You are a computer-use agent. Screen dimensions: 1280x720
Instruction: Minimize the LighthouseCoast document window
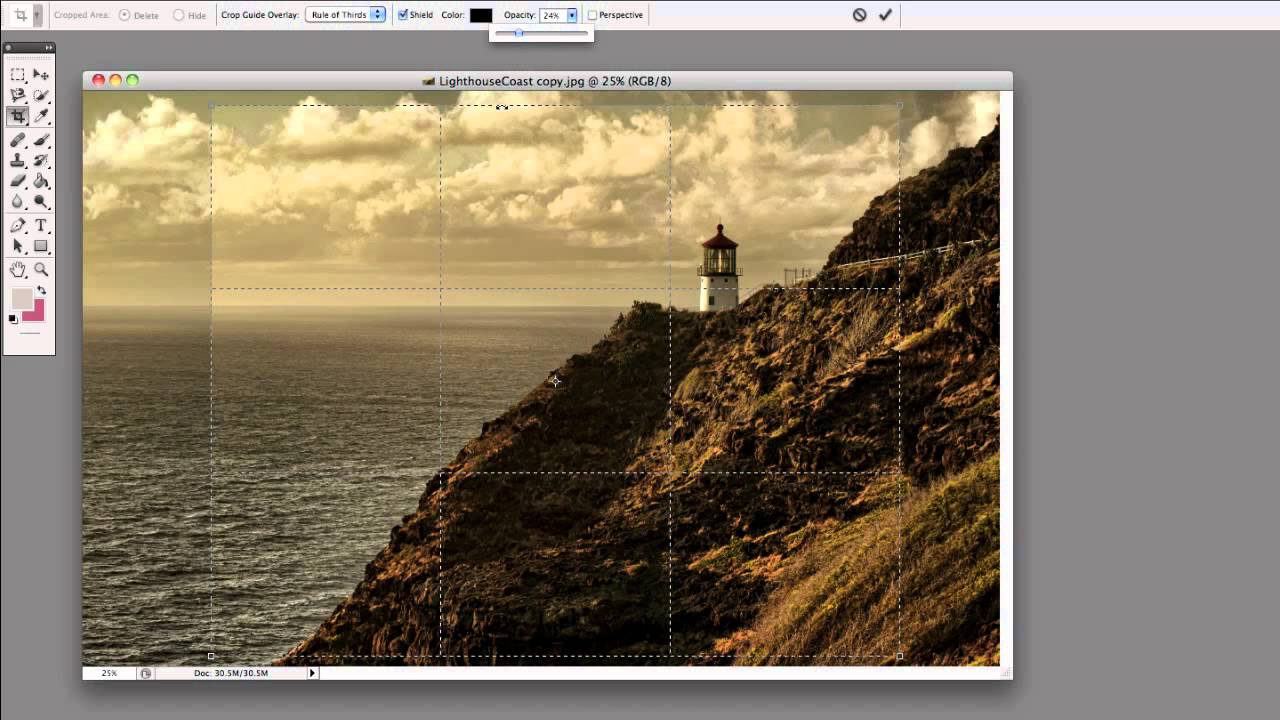[115, 80]
